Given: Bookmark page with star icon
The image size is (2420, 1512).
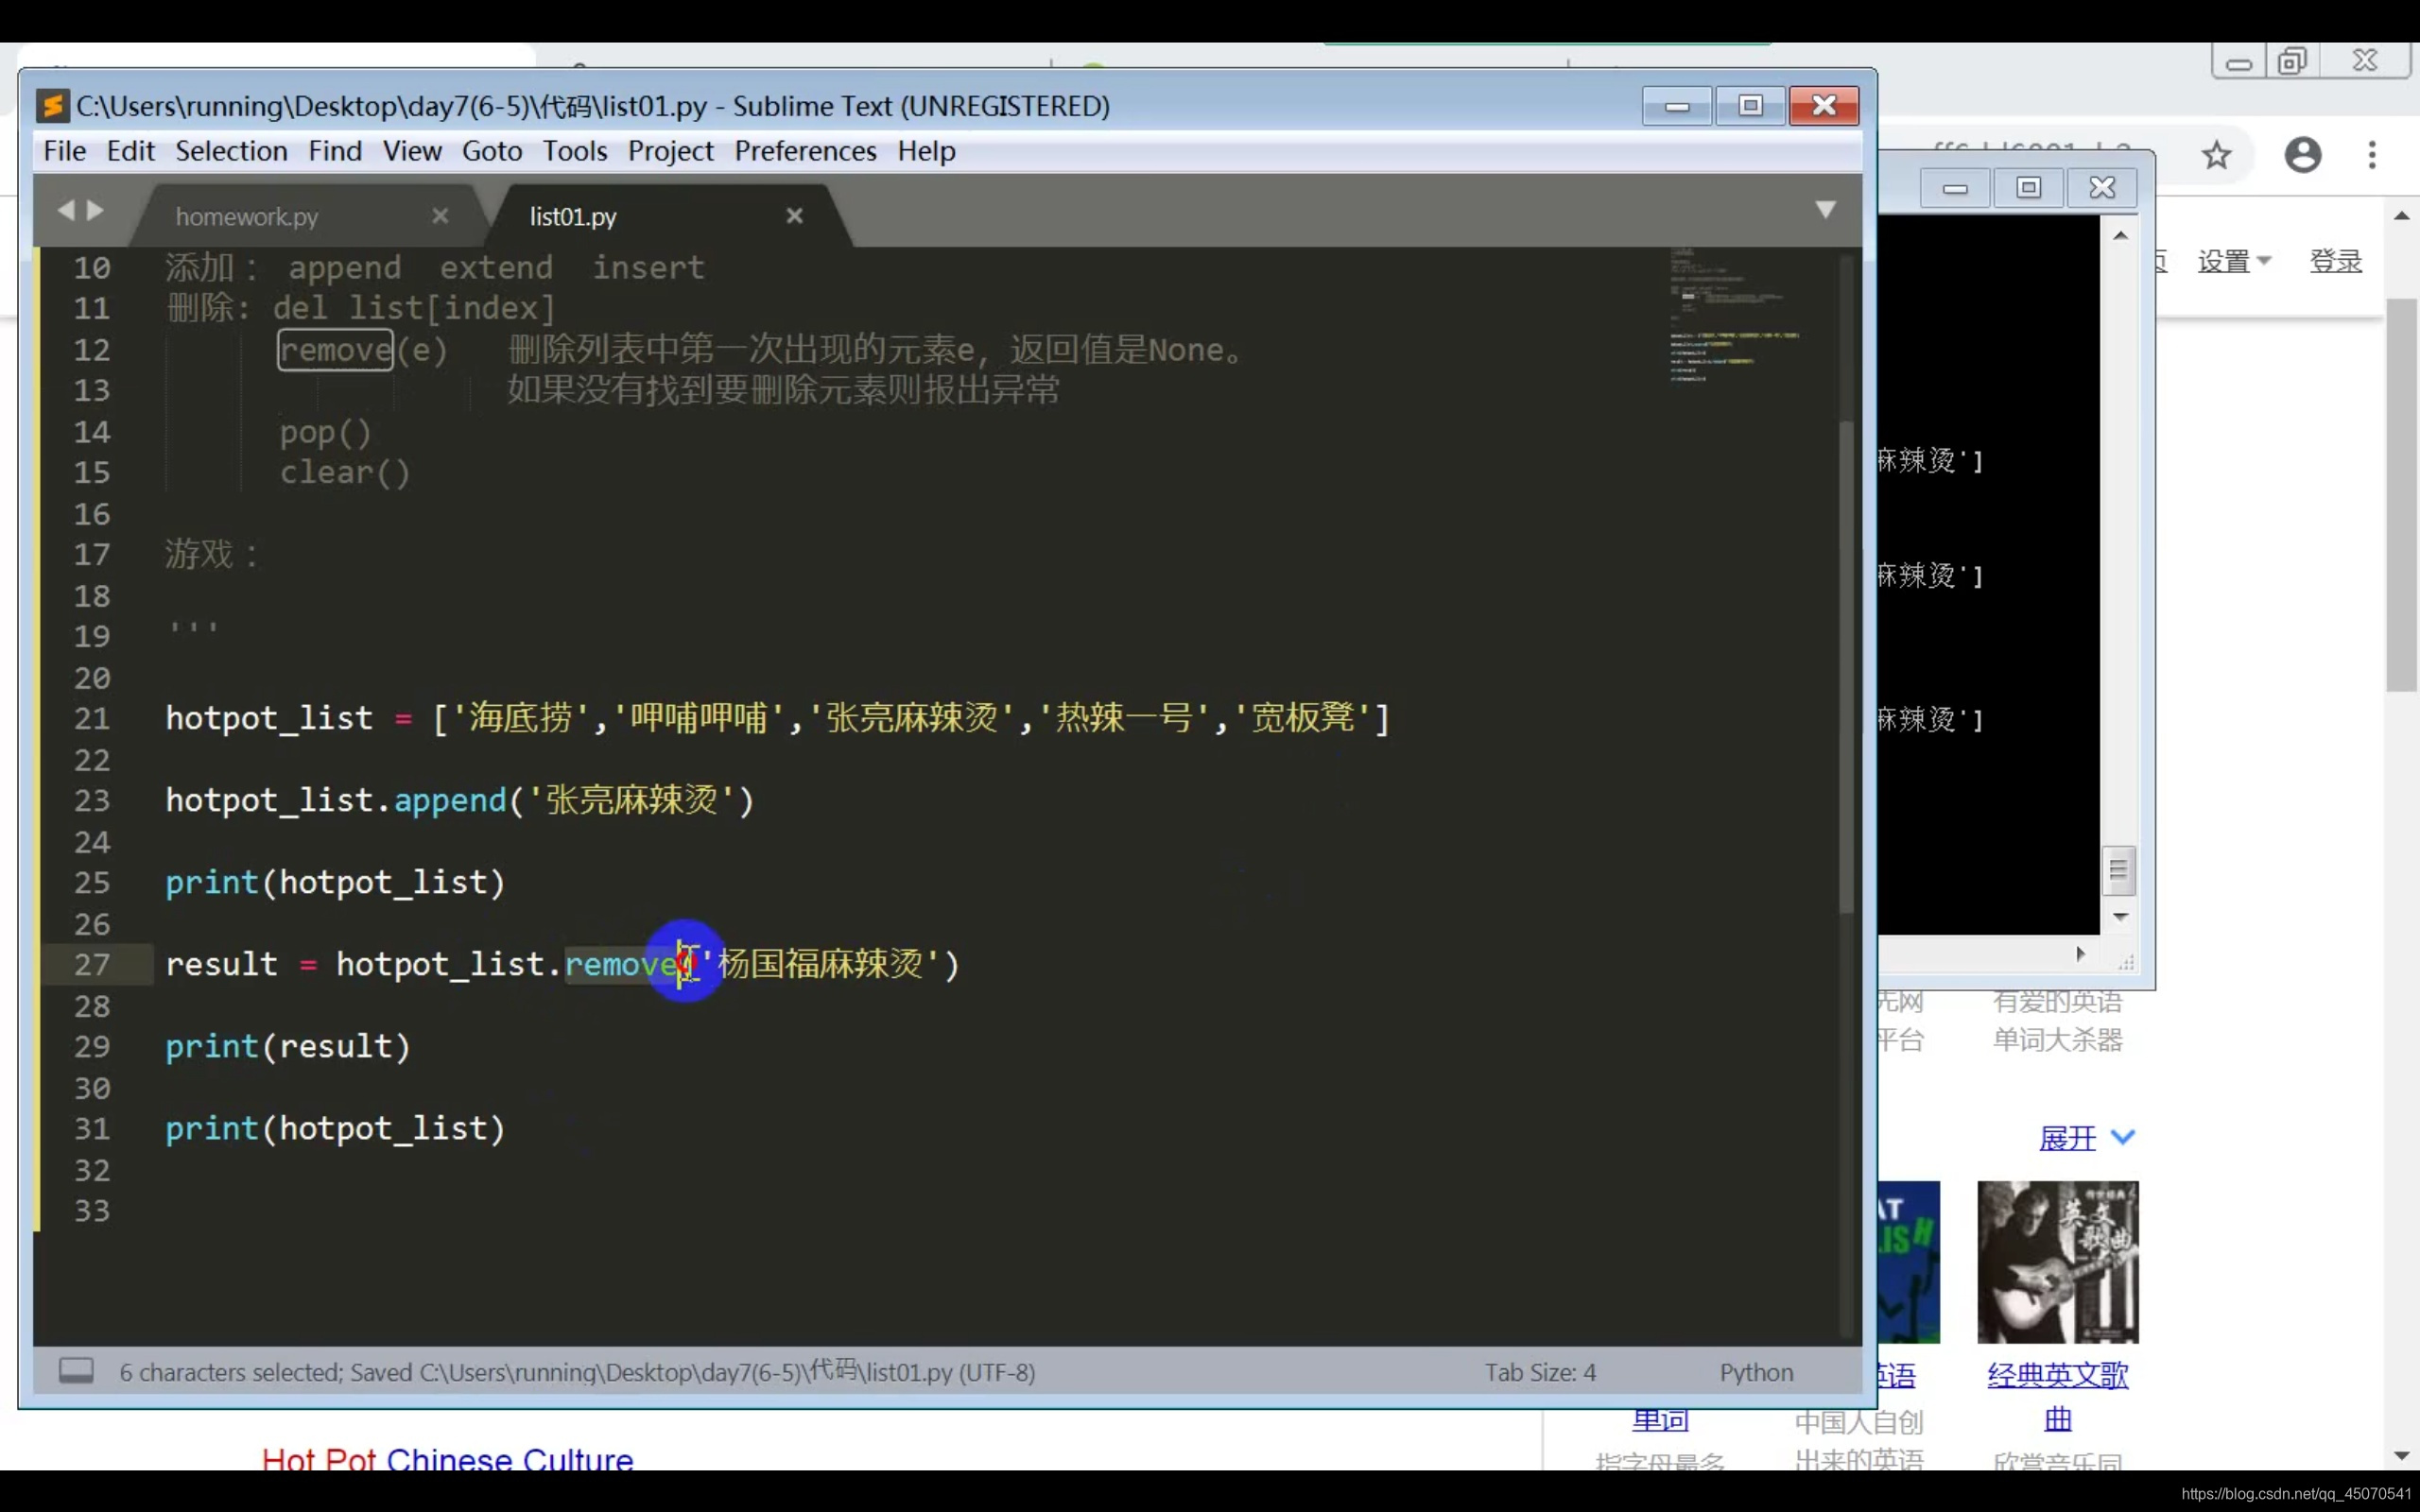Looking at the screenshot, I should tap(2216, 155).
